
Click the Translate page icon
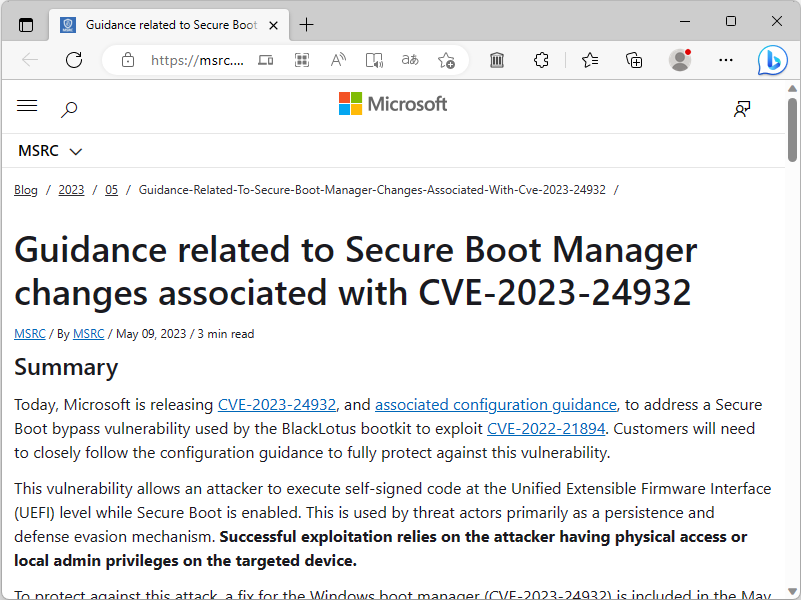[x=410, y=60]
